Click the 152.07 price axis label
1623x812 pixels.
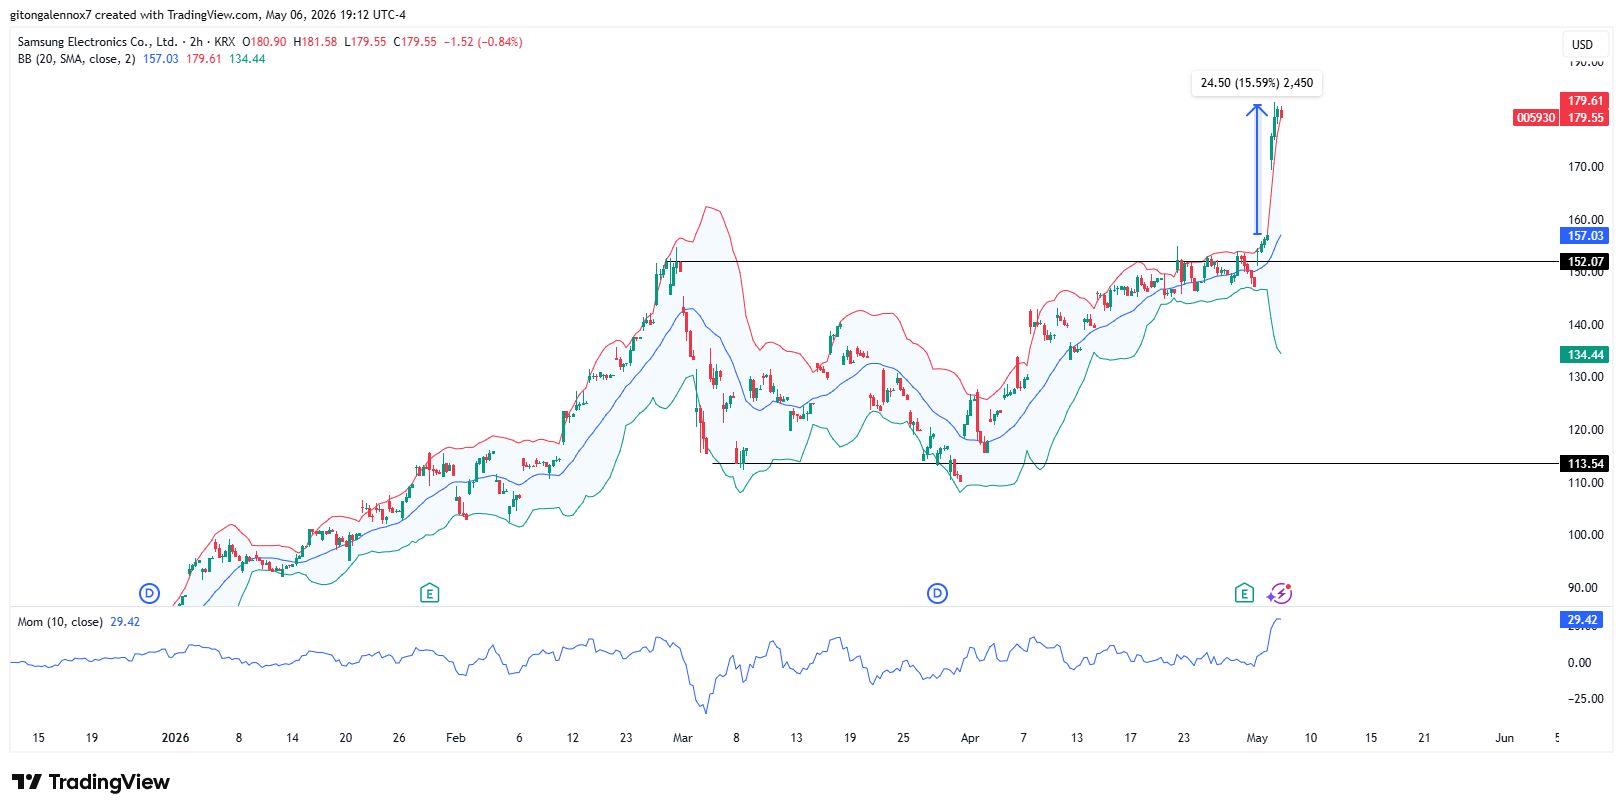point(1585,262)
